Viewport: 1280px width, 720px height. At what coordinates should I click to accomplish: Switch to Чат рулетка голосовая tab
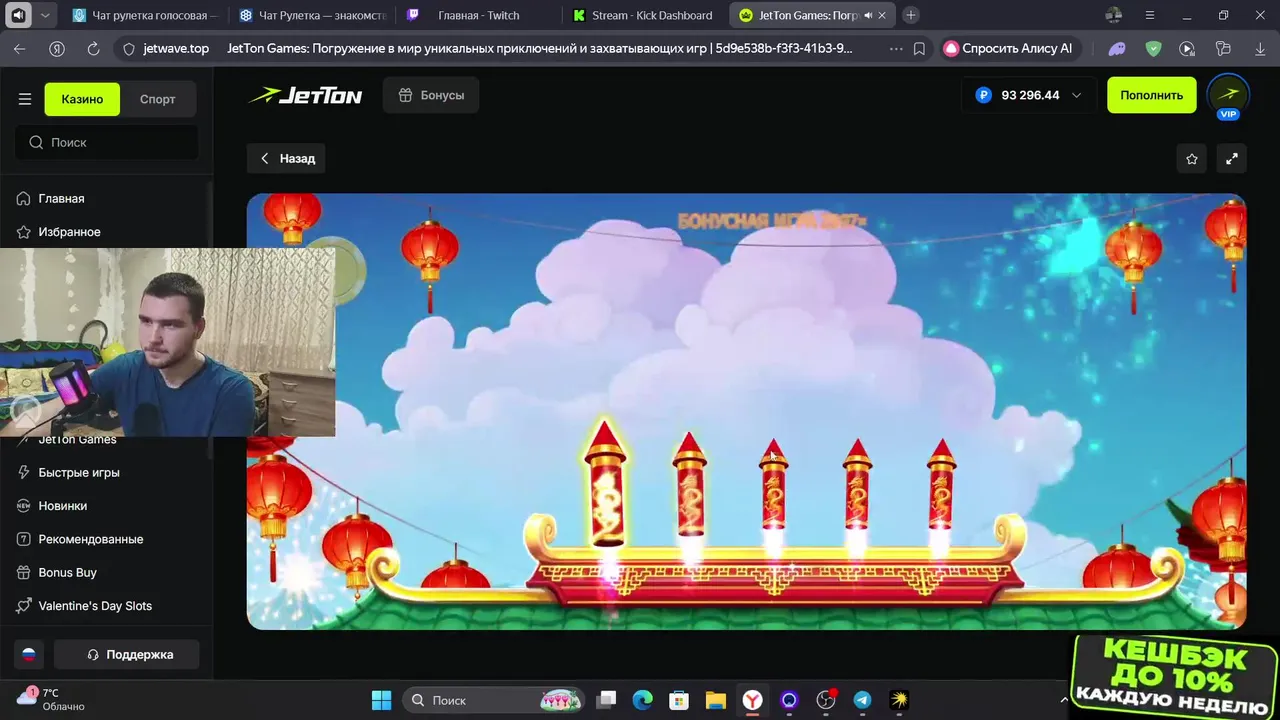[x=146, y=15]
